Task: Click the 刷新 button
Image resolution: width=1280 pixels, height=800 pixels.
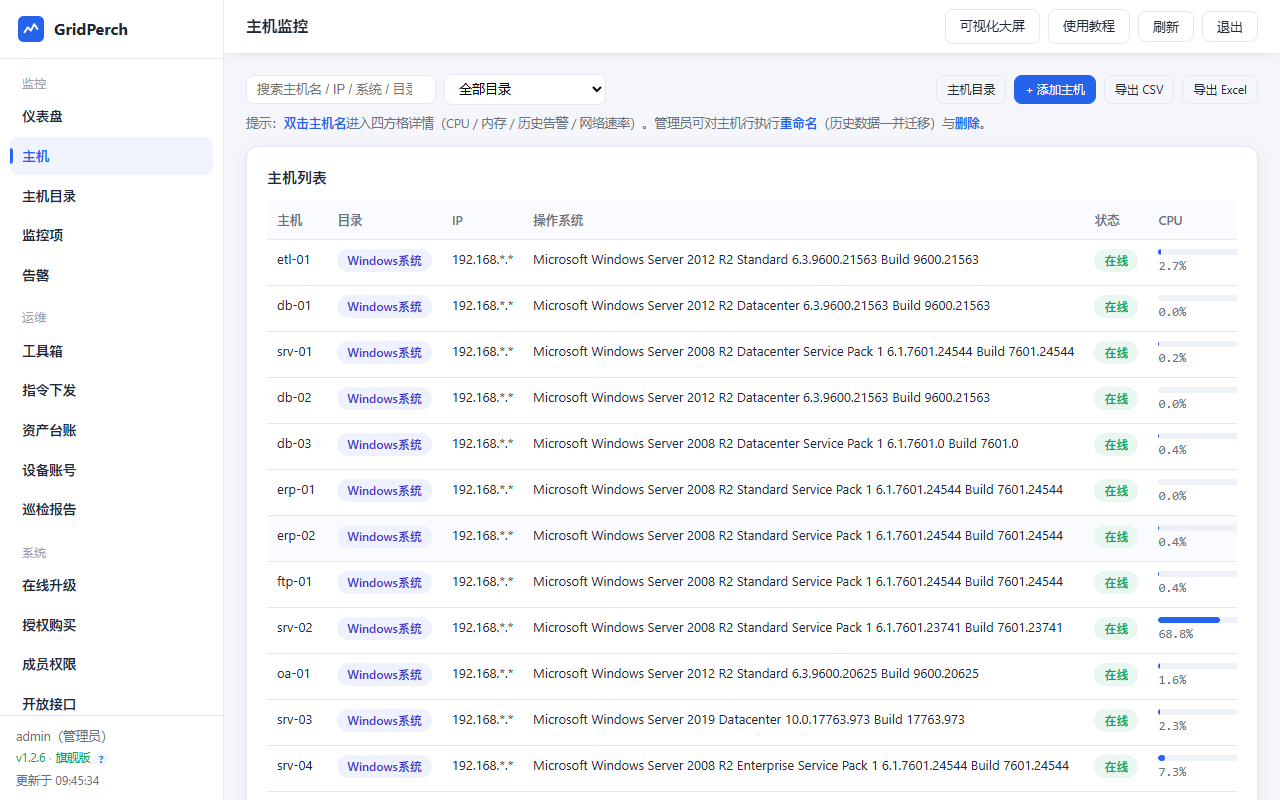Action: click(x=1166, y=27)
